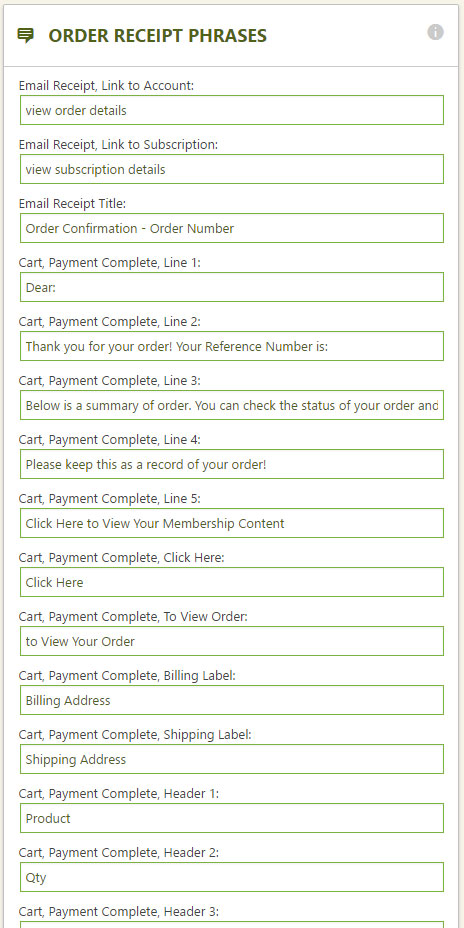
Task: Focus the Billing Address label field
Action: [232, 700]
